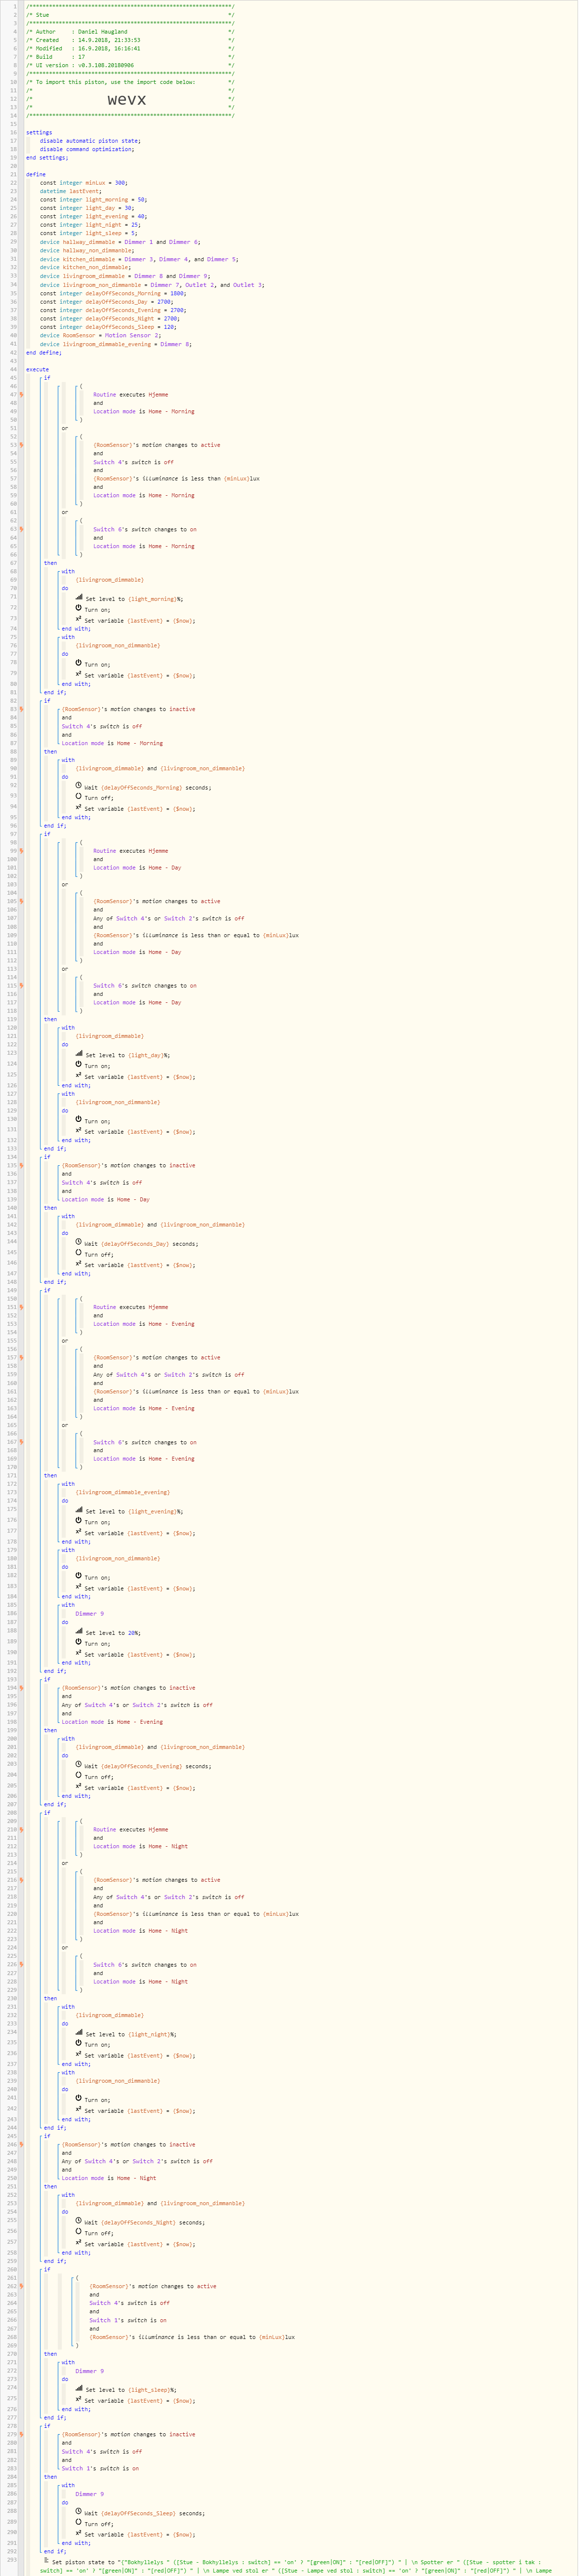Click the "execute" keyword on line 44
Viewport: 582px width, 2576px height.
point(37,369)
